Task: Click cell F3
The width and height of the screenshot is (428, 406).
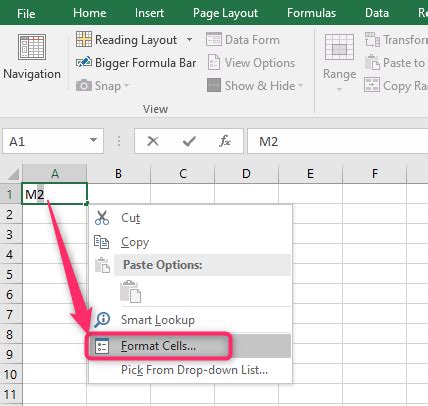Action: tap(375, 234)
